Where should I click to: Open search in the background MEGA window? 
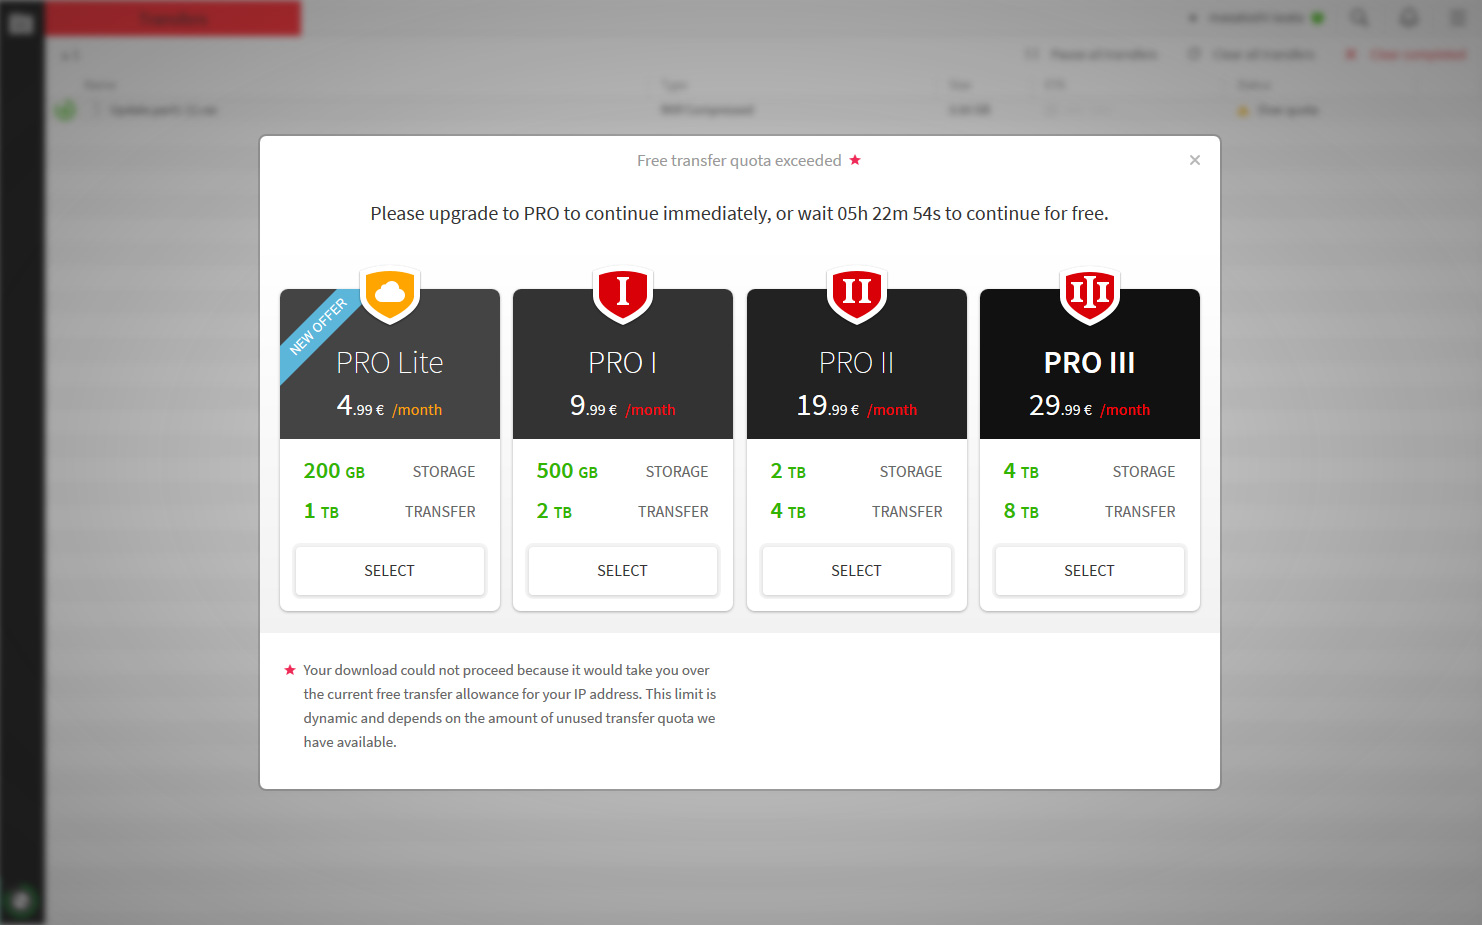click(x=1360, y=18)
